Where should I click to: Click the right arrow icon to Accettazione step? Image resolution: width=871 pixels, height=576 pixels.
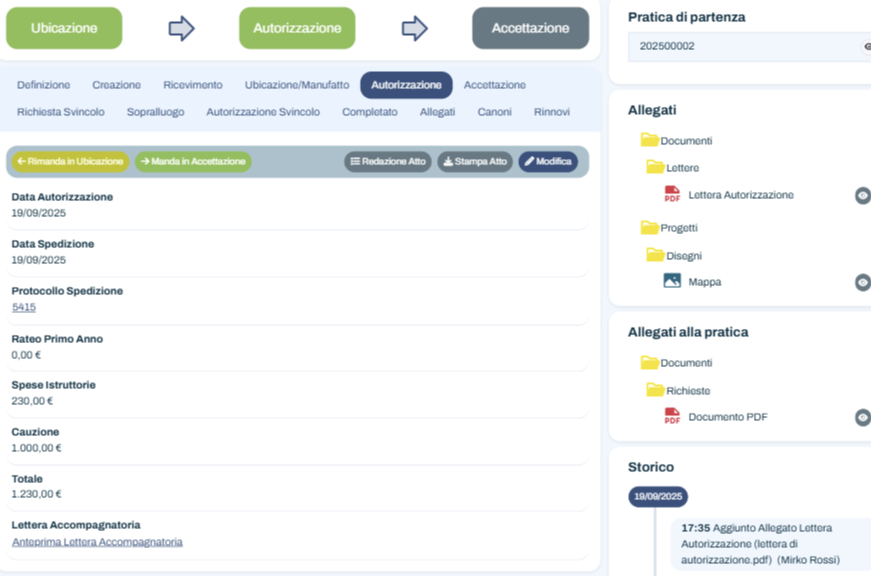(414, 28)
